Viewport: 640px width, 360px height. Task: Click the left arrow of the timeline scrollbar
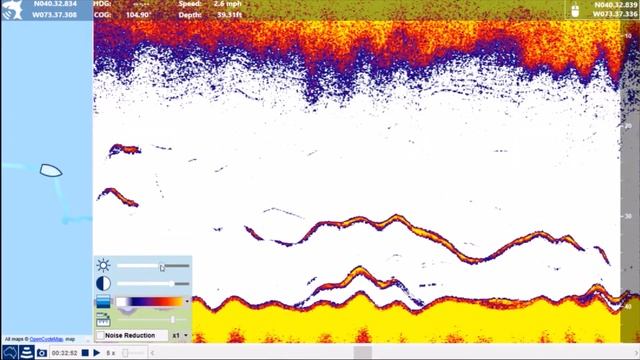[152, 353]
